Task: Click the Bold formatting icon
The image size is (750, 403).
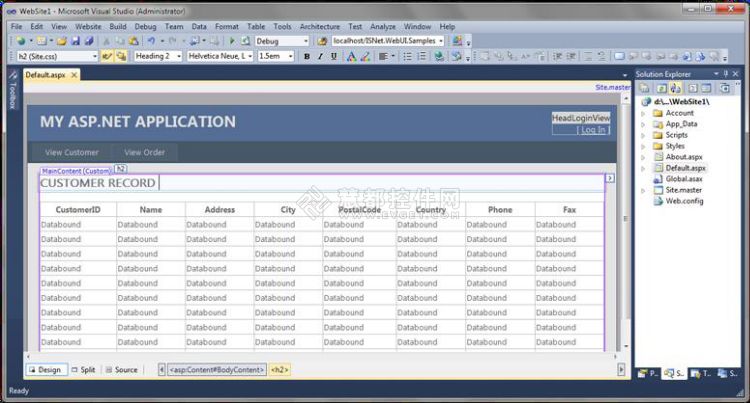Action: pos(307,56)
